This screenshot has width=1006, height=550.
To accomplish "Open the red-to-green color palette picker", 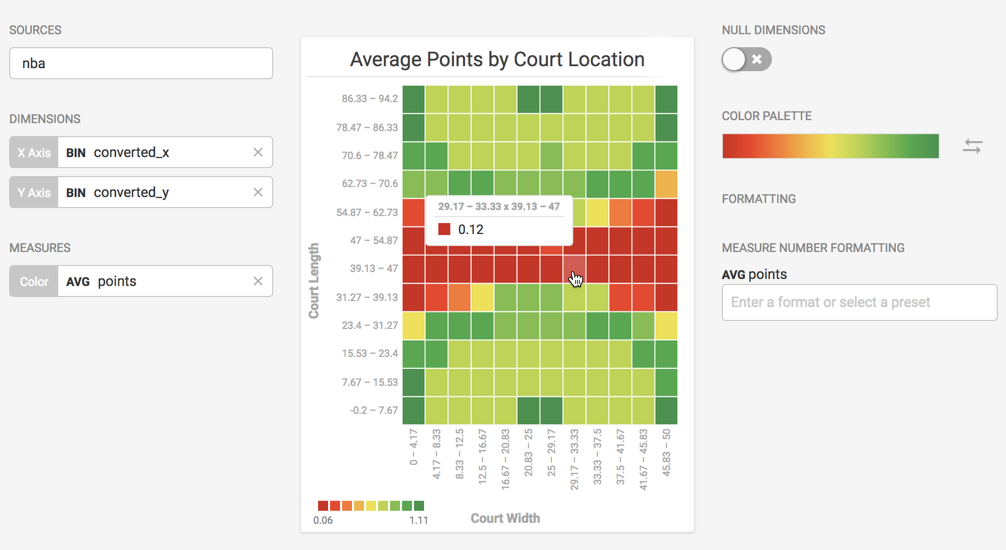I will (830, 146).
